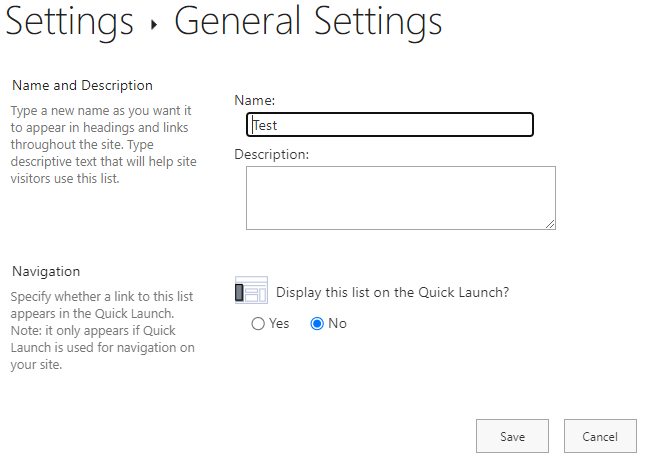659x456 pixels.
Task: Click the Quick Launch layout icon
Action: click(x=251, y=290)
